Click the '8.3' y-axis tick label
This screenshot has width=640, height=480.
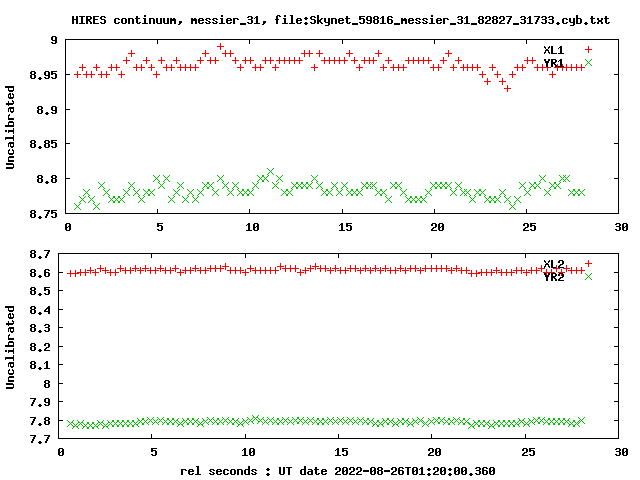(x=40, y=328)
